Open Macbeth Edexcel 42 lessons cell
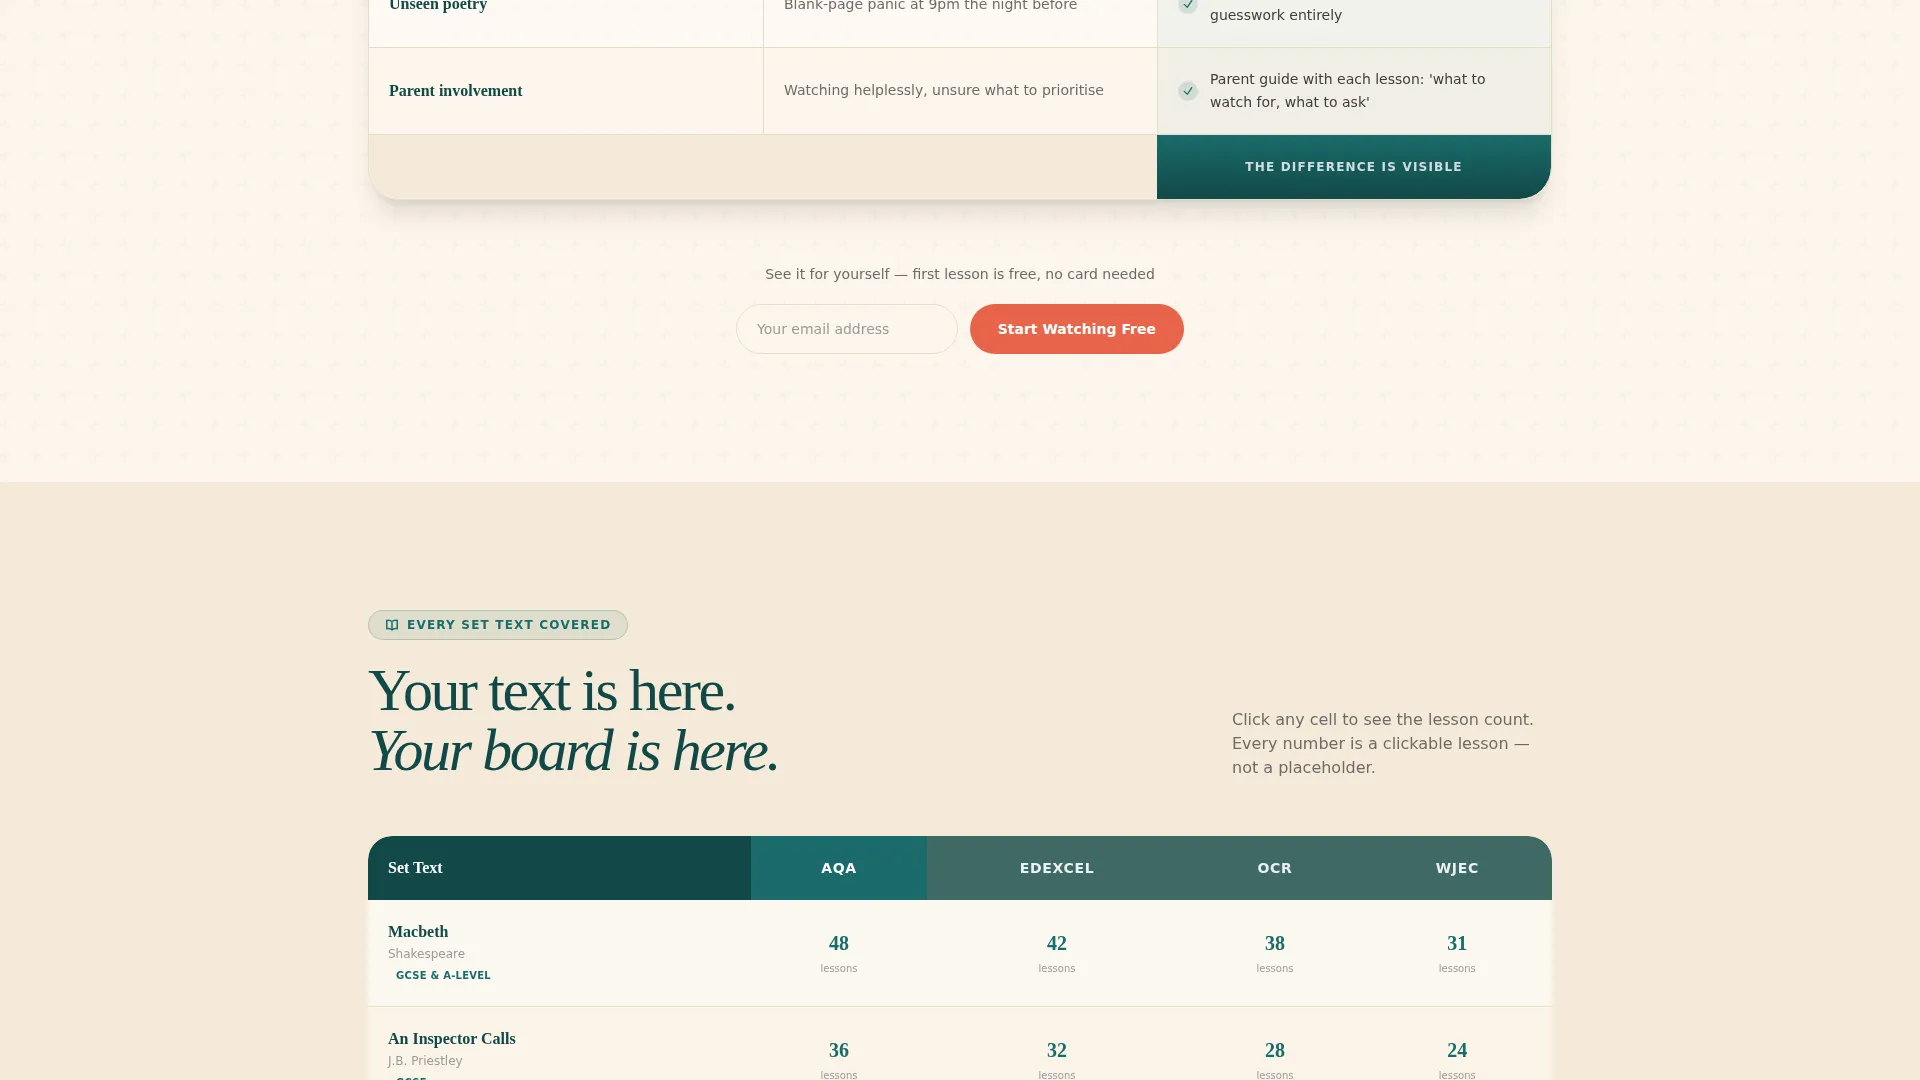Image resolution: width=1920 pixels, height=1080 pixels. (x=1057, y=953)
